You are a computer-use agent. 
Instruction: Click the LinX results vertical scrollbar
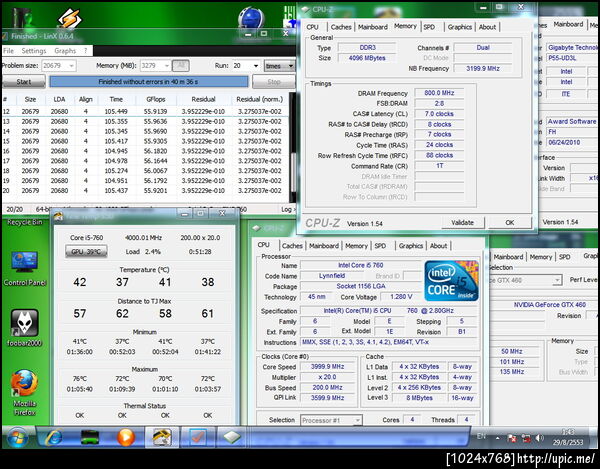pyautogui.click(x=293, y=147)
